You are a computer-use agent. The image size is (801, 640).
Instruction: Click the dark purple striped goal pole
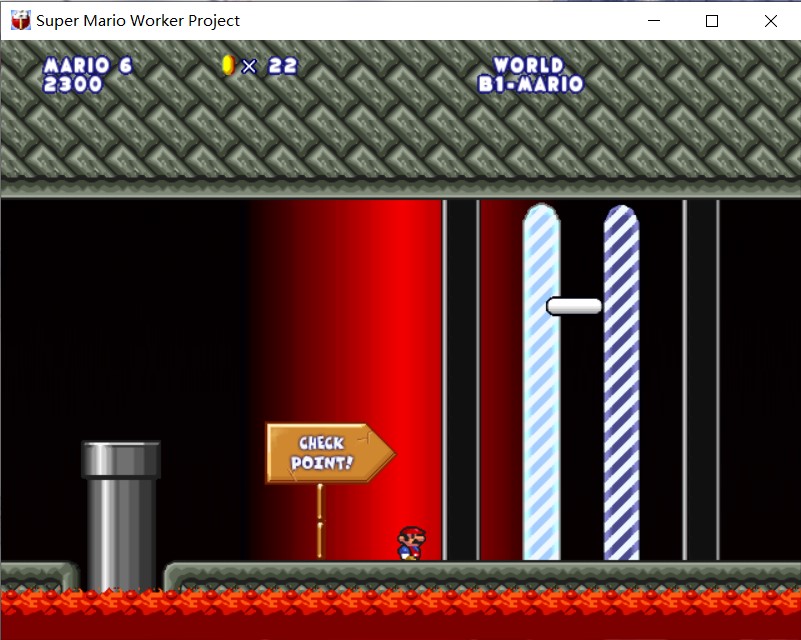[x=621, y=383]
